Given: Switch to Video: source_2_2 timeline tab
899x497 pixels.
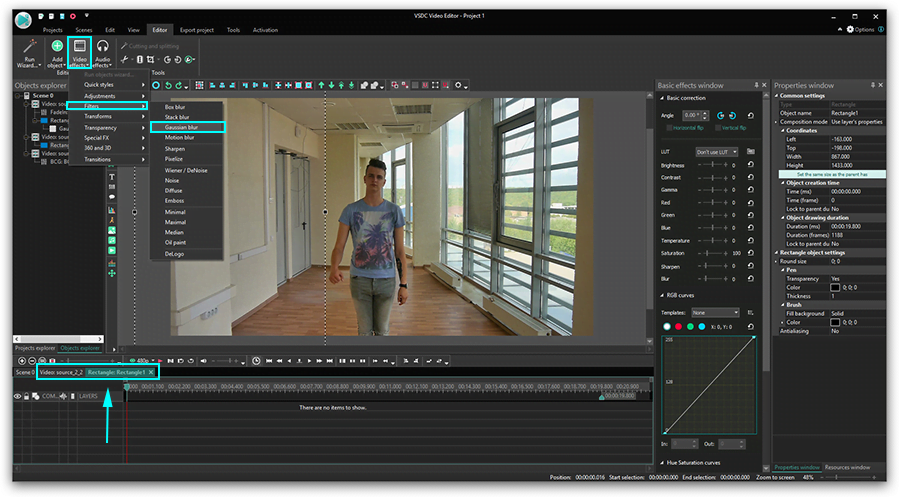Looking at the screenshot, I should tap(61, 373).
